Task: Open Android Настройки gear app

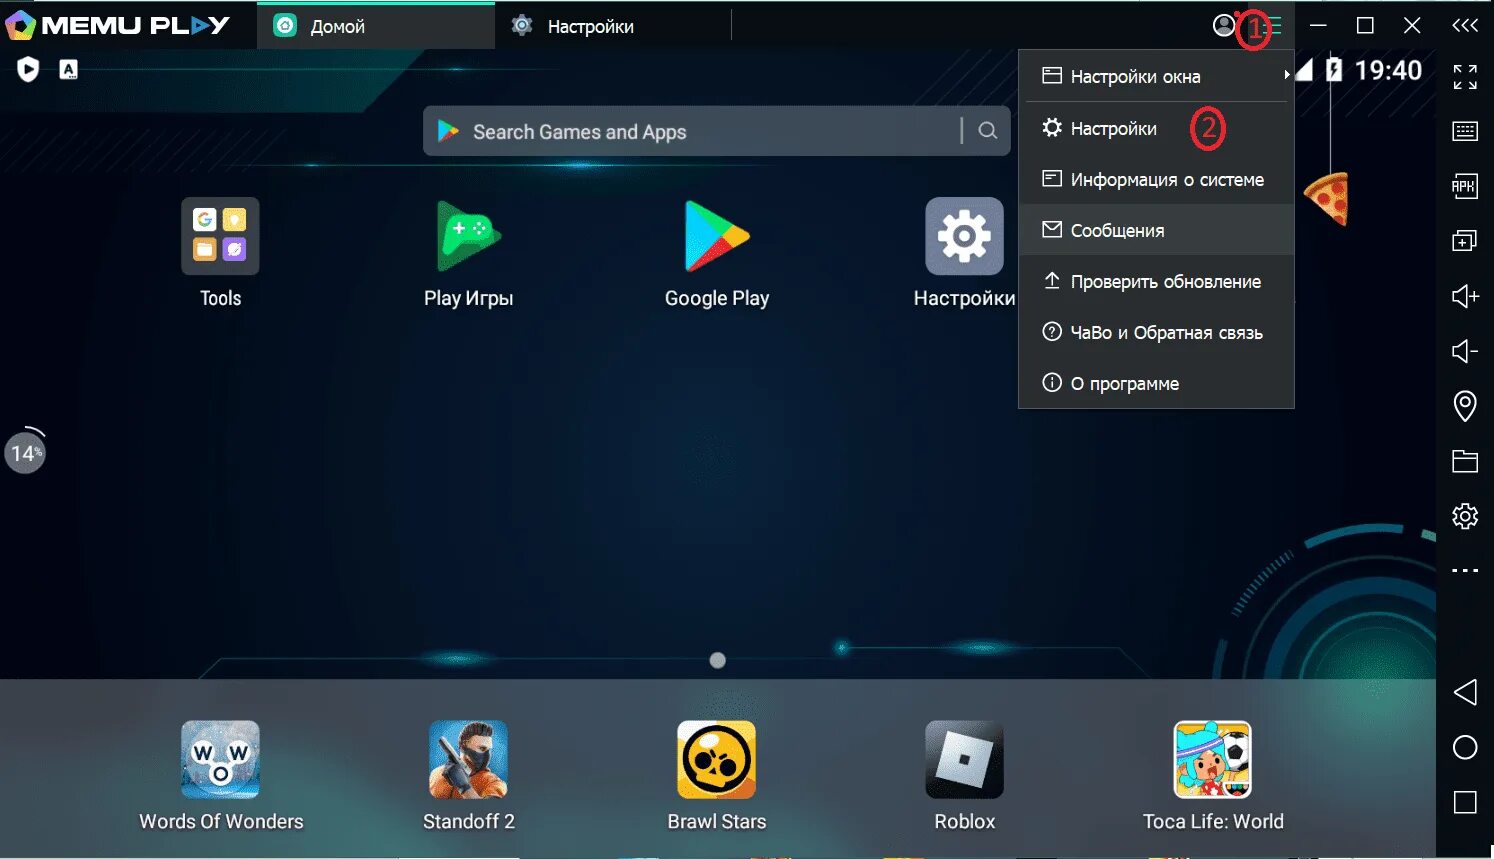Action: pyautogui.click(x=964, y=236)
